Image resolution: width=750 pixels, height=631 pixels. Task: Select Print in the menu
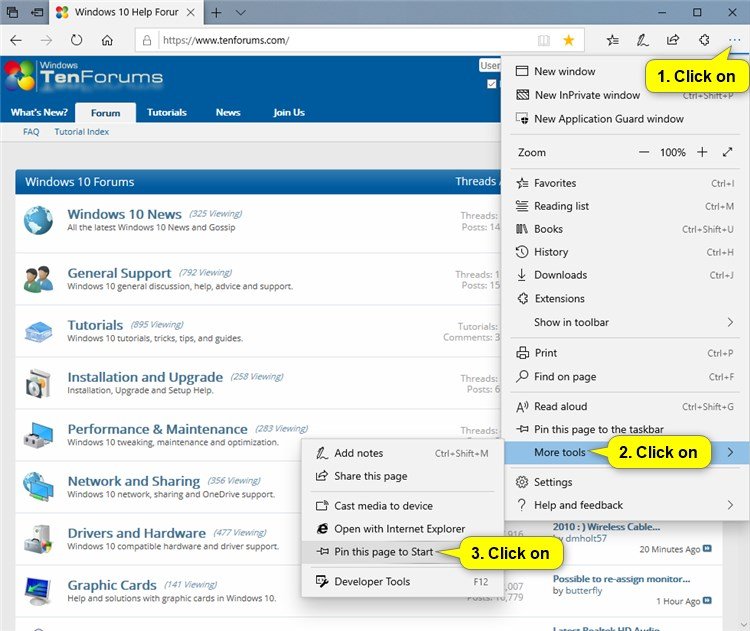tap(624, 353)
